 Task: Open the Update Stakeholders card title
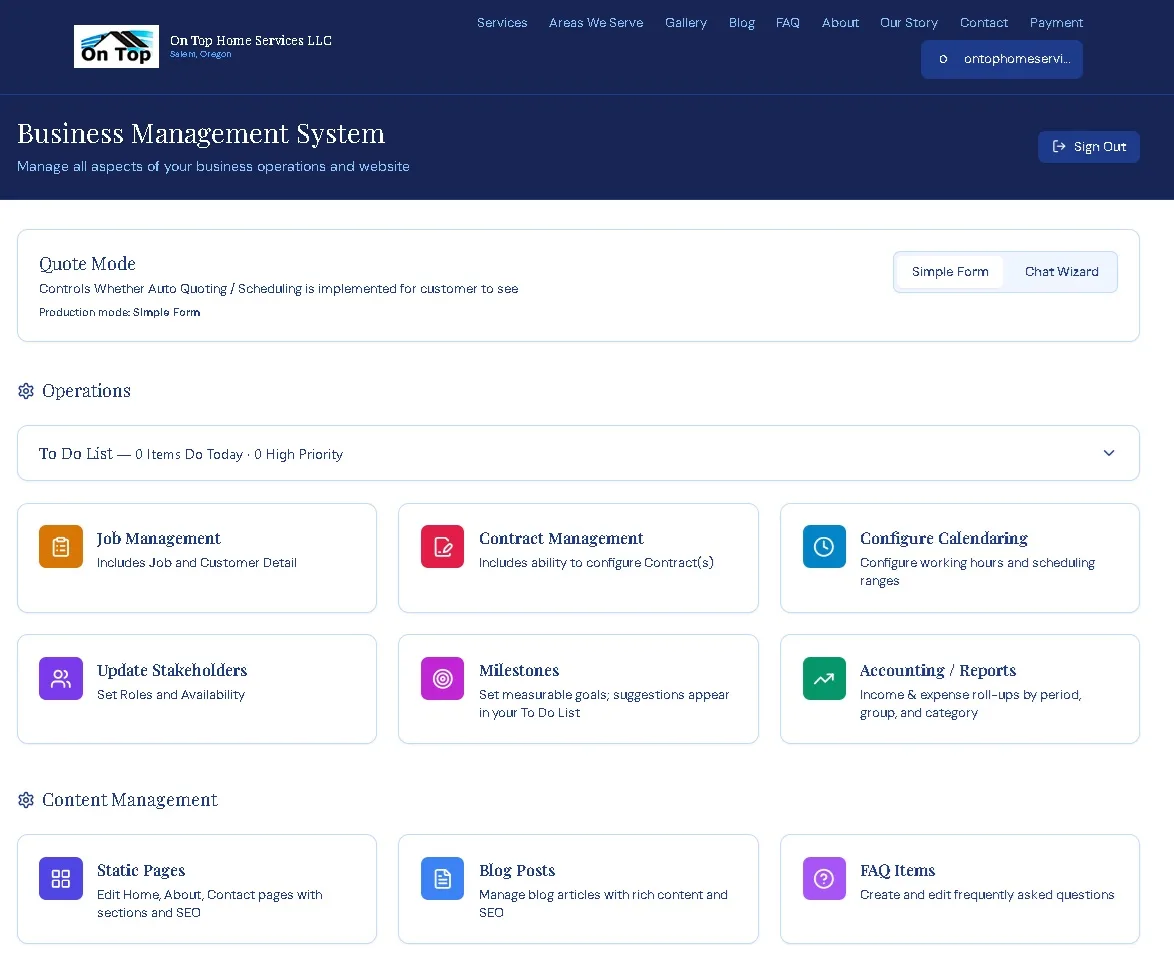(x=172, y=670)
